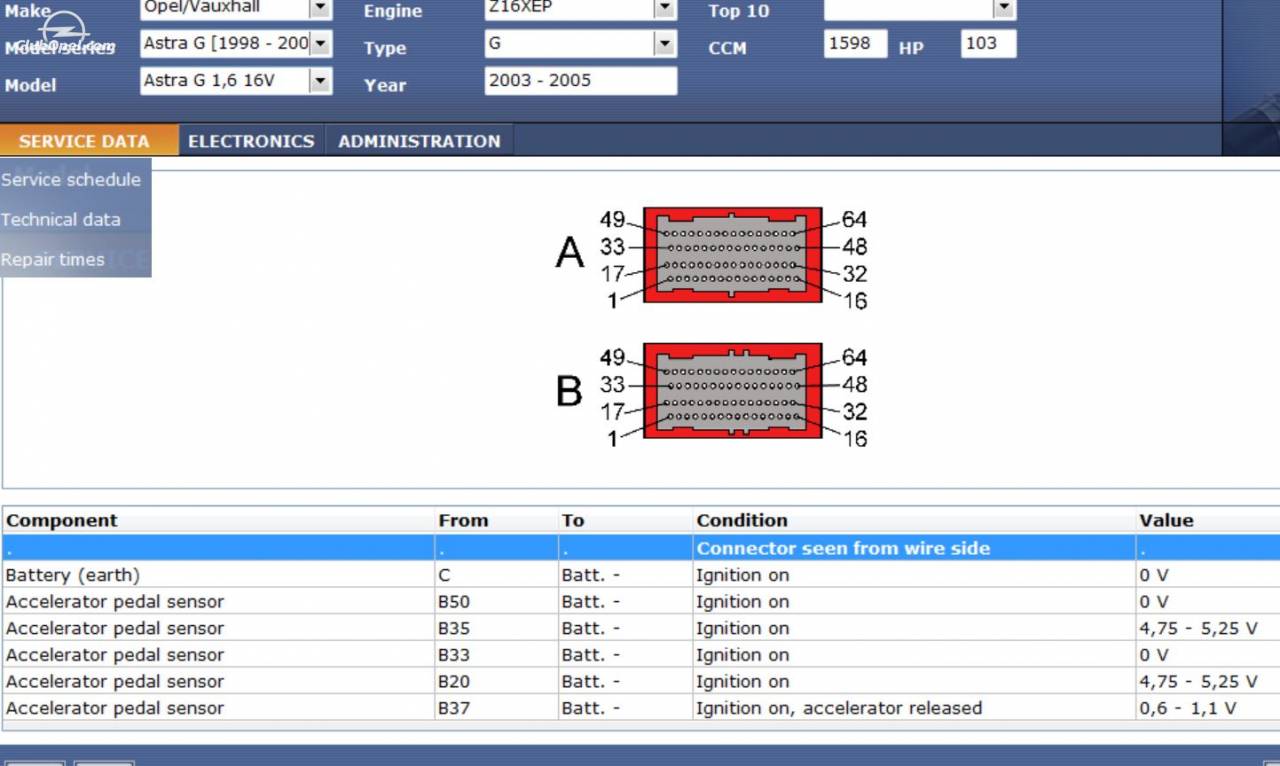Select the 'B20' pin cell

454,682
